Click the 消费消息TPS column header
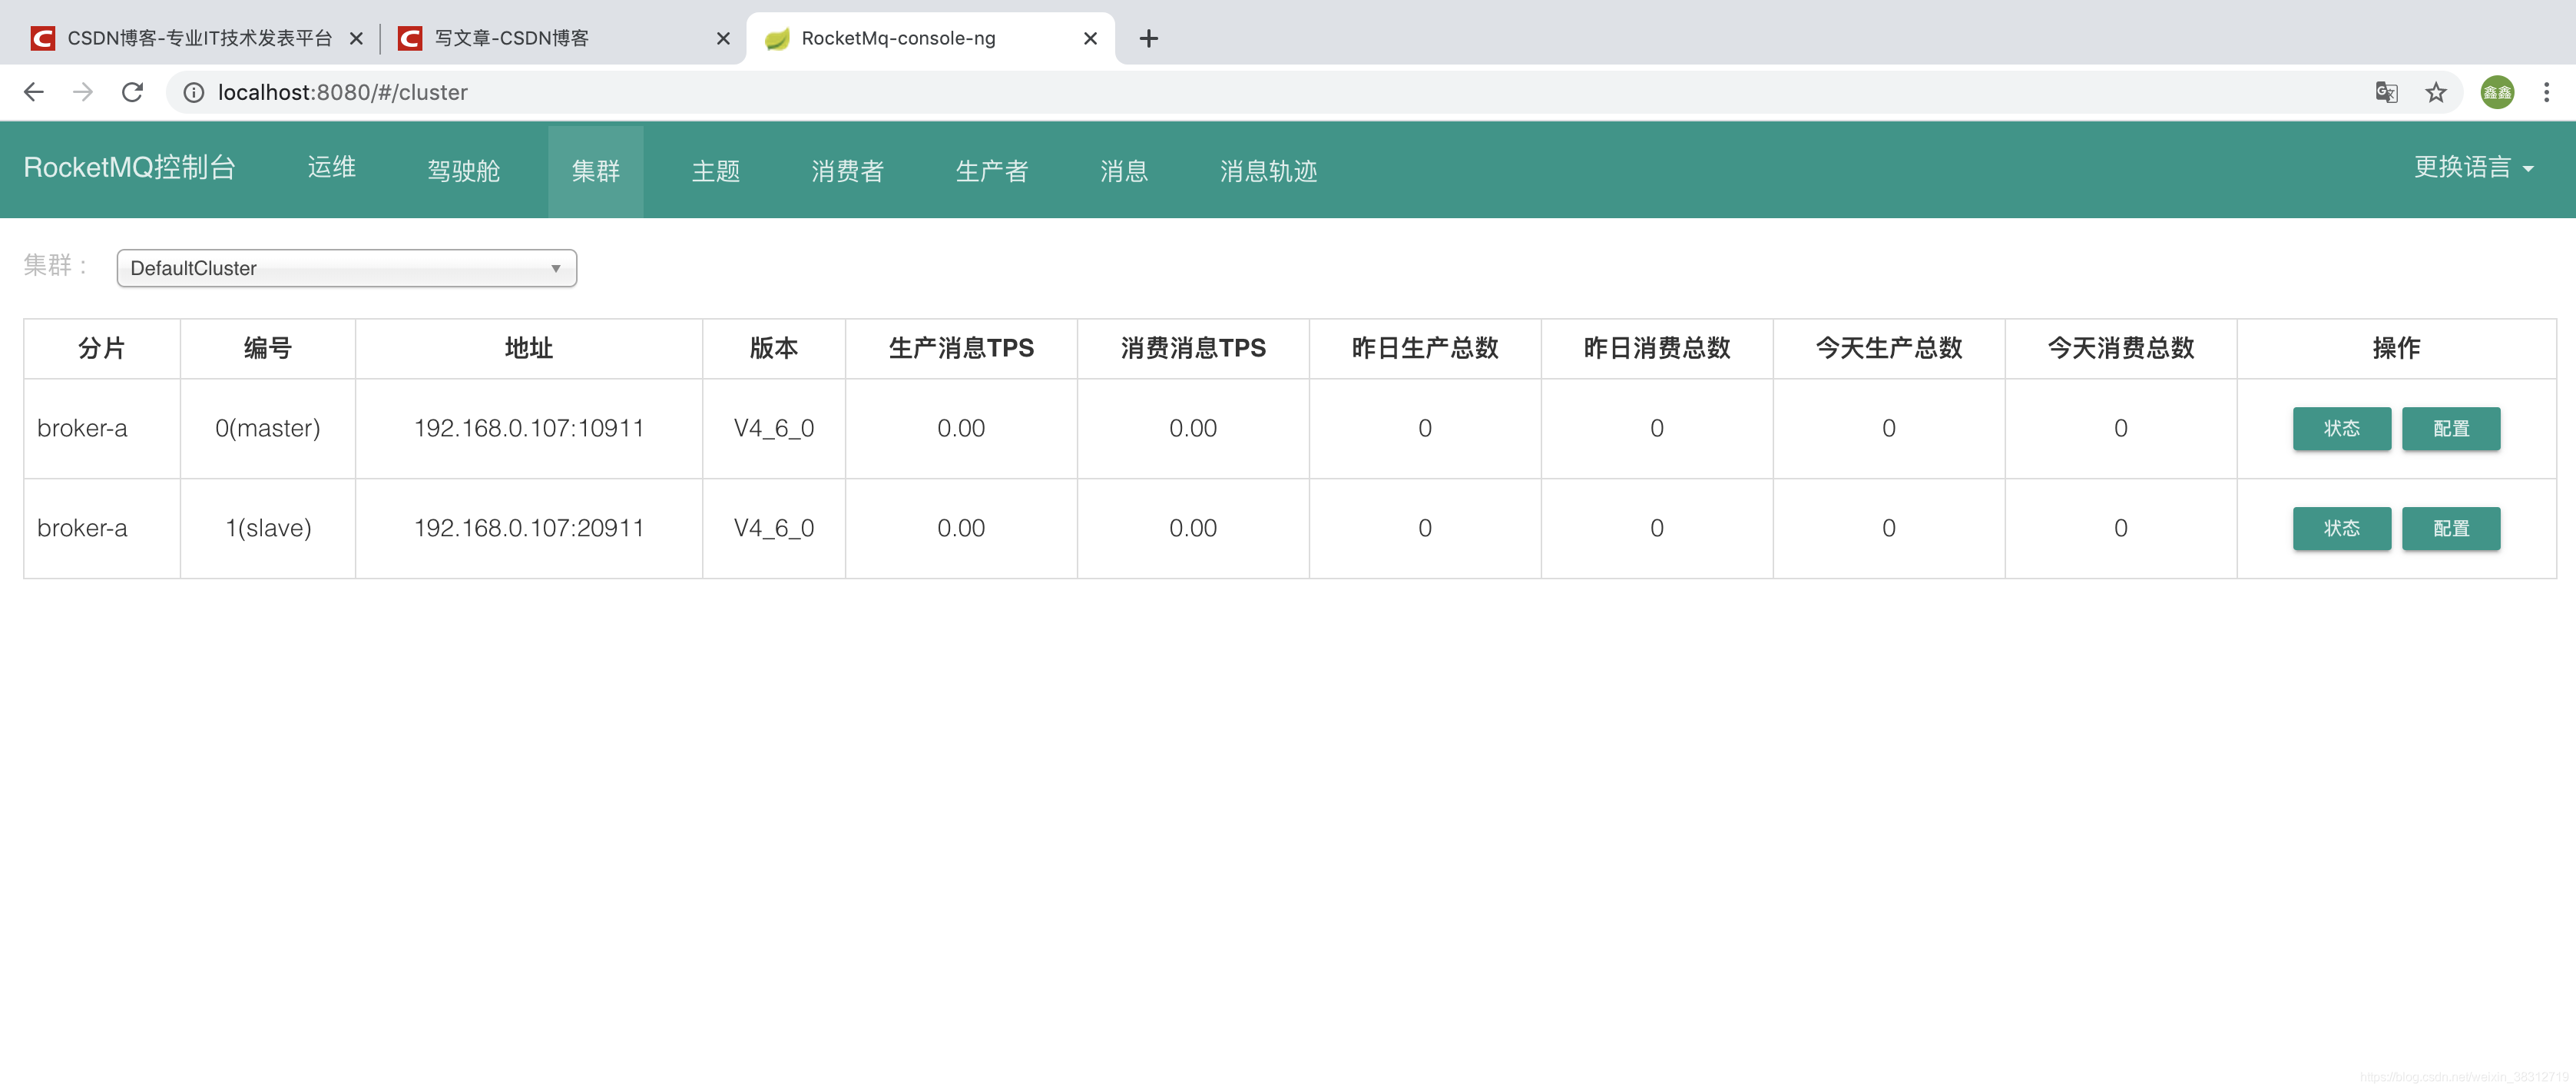The image size is (2576, 1091). [x=1193, y=348]
